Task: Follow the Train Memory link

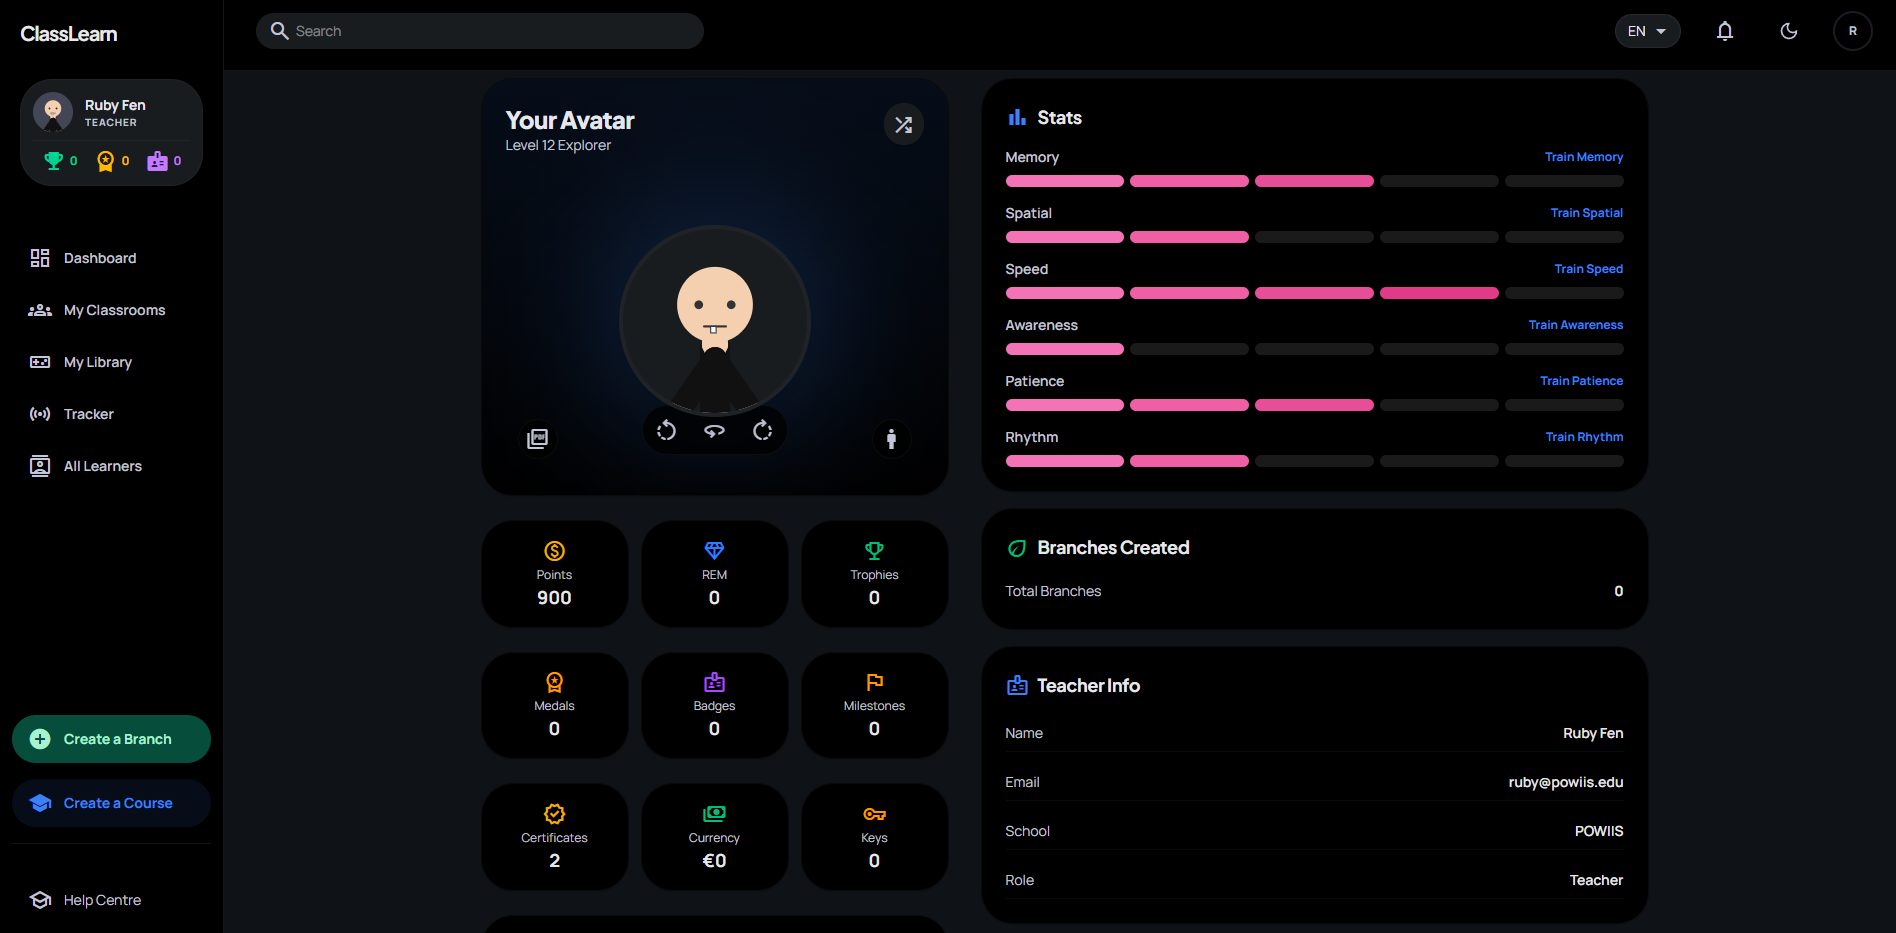Action: tap(1583, 157)
